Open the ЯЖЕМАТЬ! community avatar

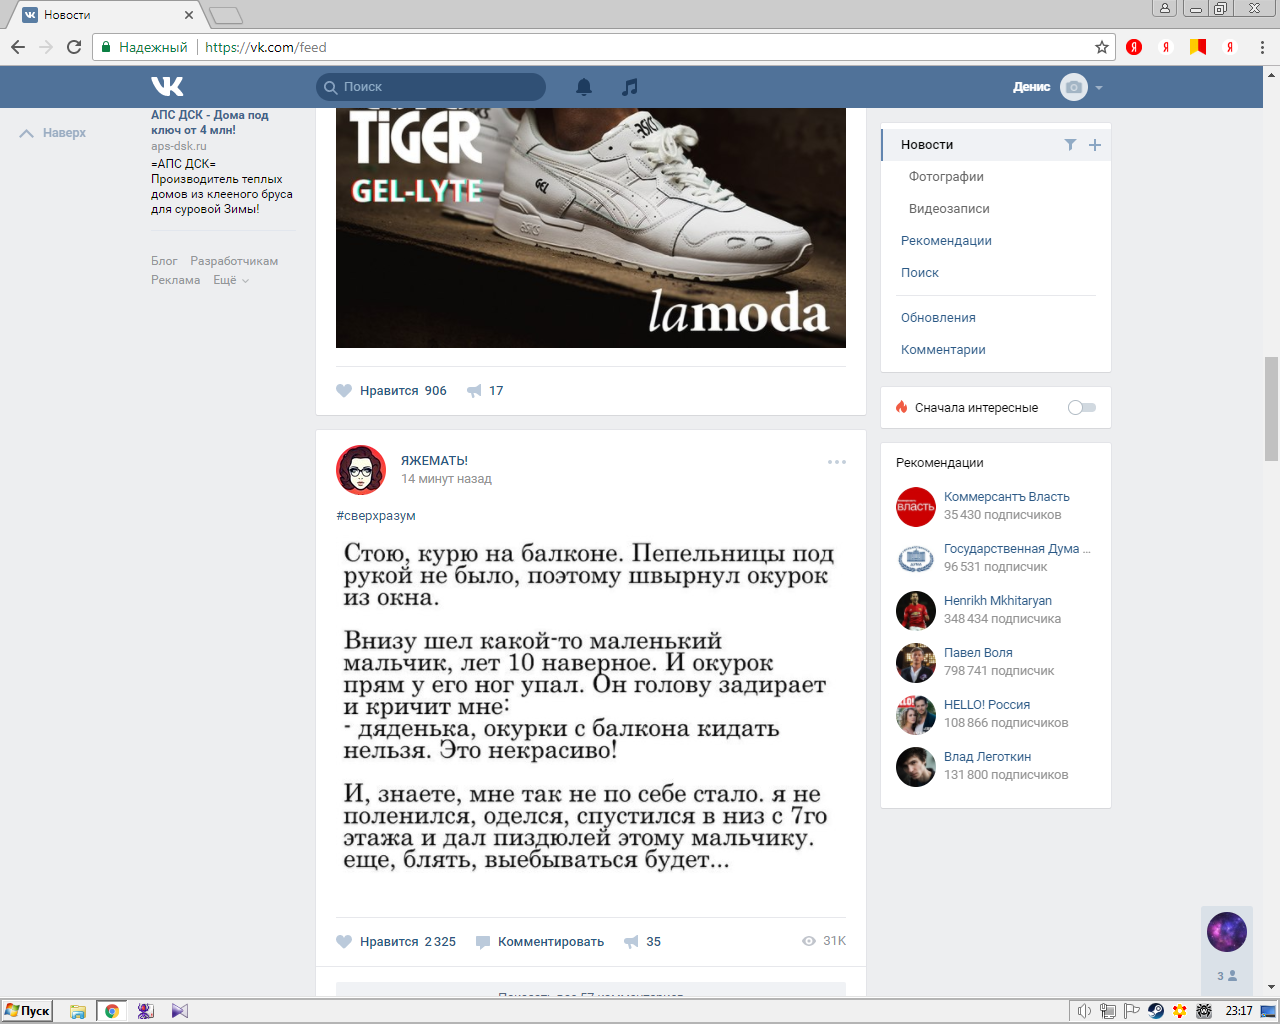361,470
